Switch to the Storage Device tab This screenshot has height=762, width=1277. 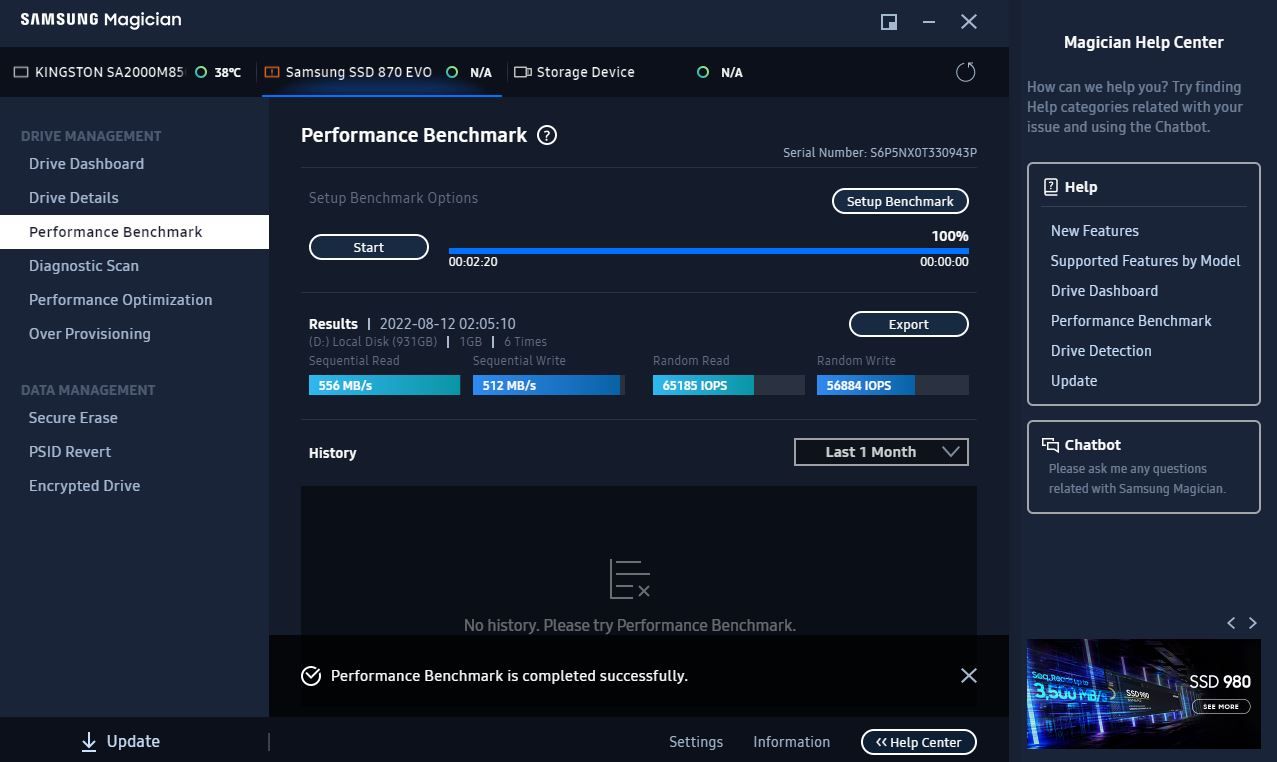(x=585, y=72)
